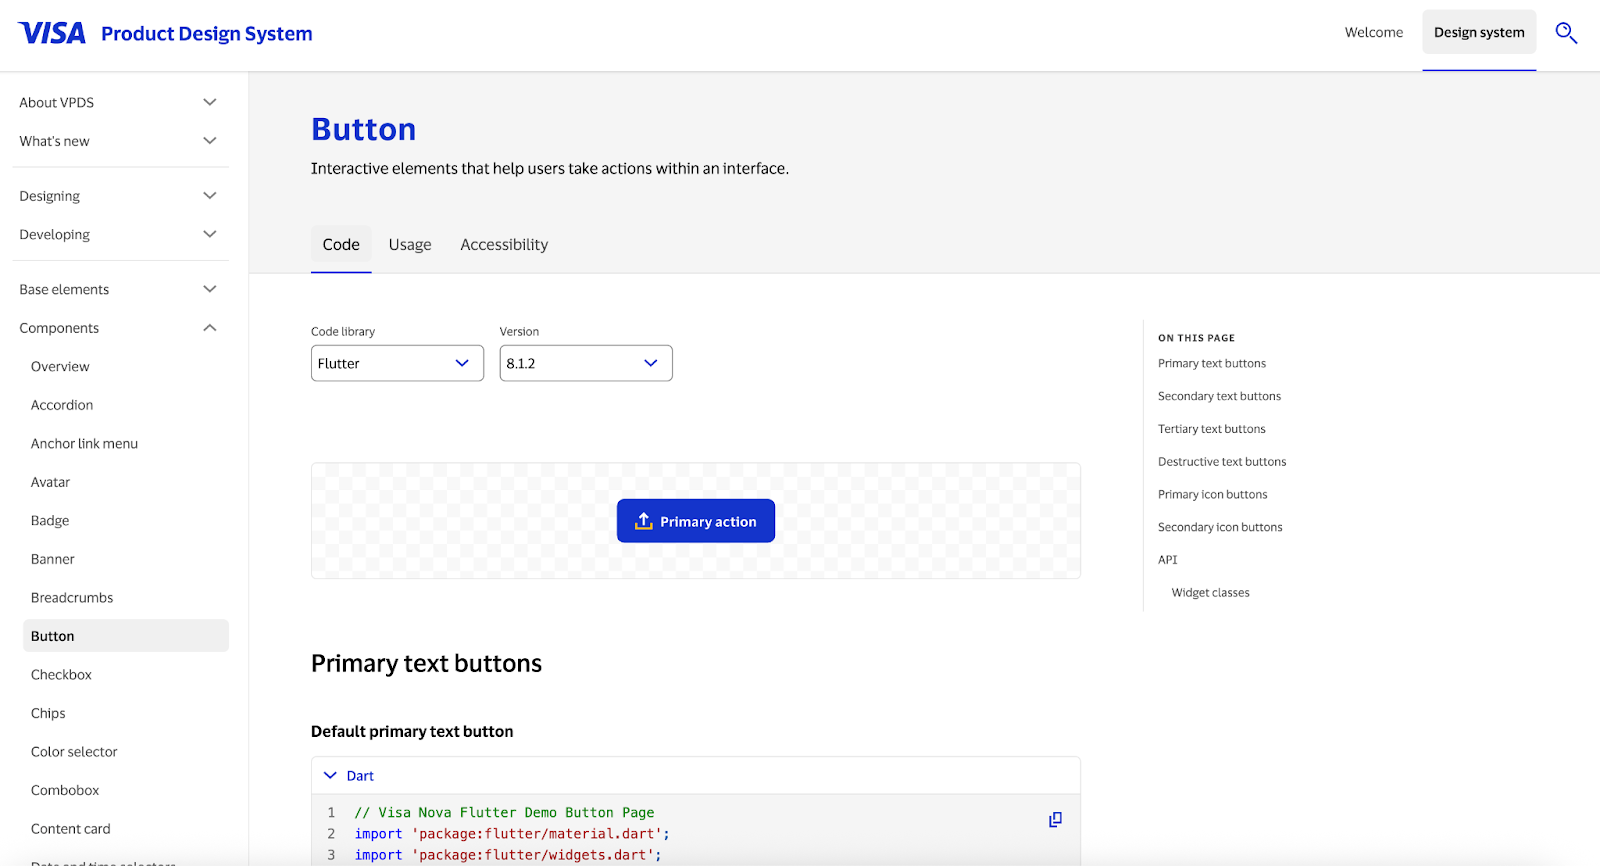Image resolution: width=1600 pixels, height=866 pixels.
Task: Click the Visa logo in the header
Action: [52, 33]
